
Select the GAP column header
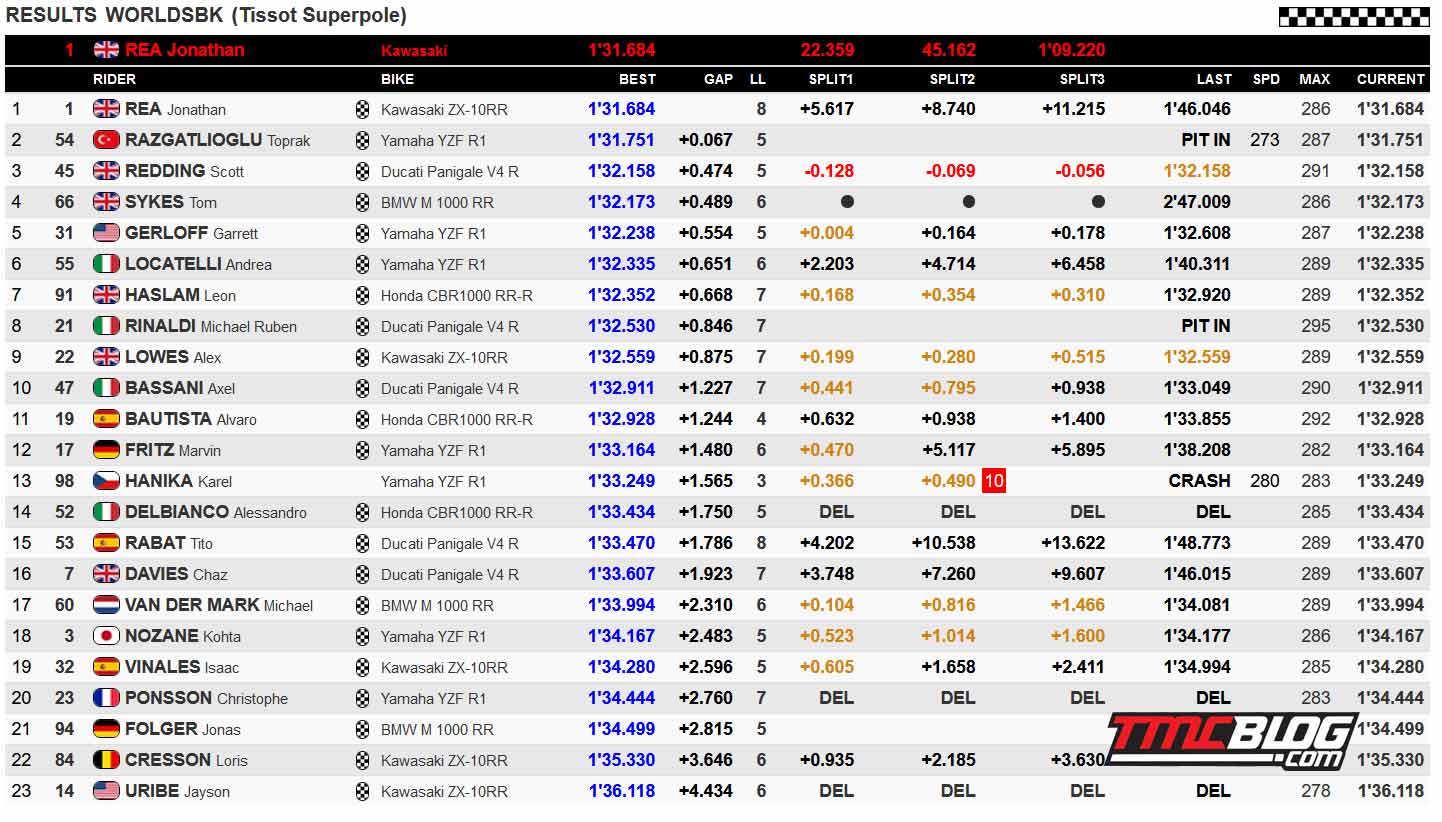pyautogui.click(x=718, y=79)
